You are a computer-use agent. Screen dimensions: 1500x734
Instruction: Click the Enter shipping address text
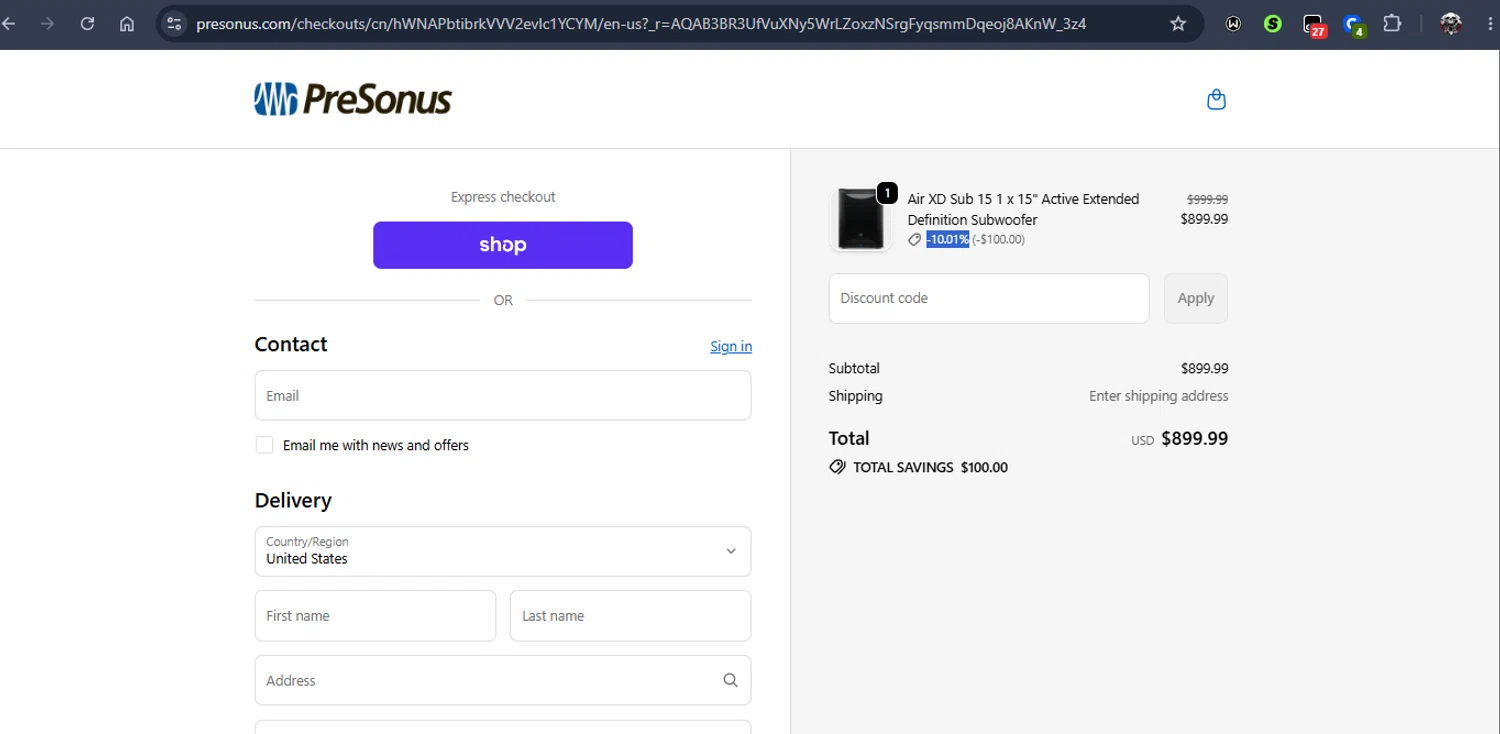1158,396
